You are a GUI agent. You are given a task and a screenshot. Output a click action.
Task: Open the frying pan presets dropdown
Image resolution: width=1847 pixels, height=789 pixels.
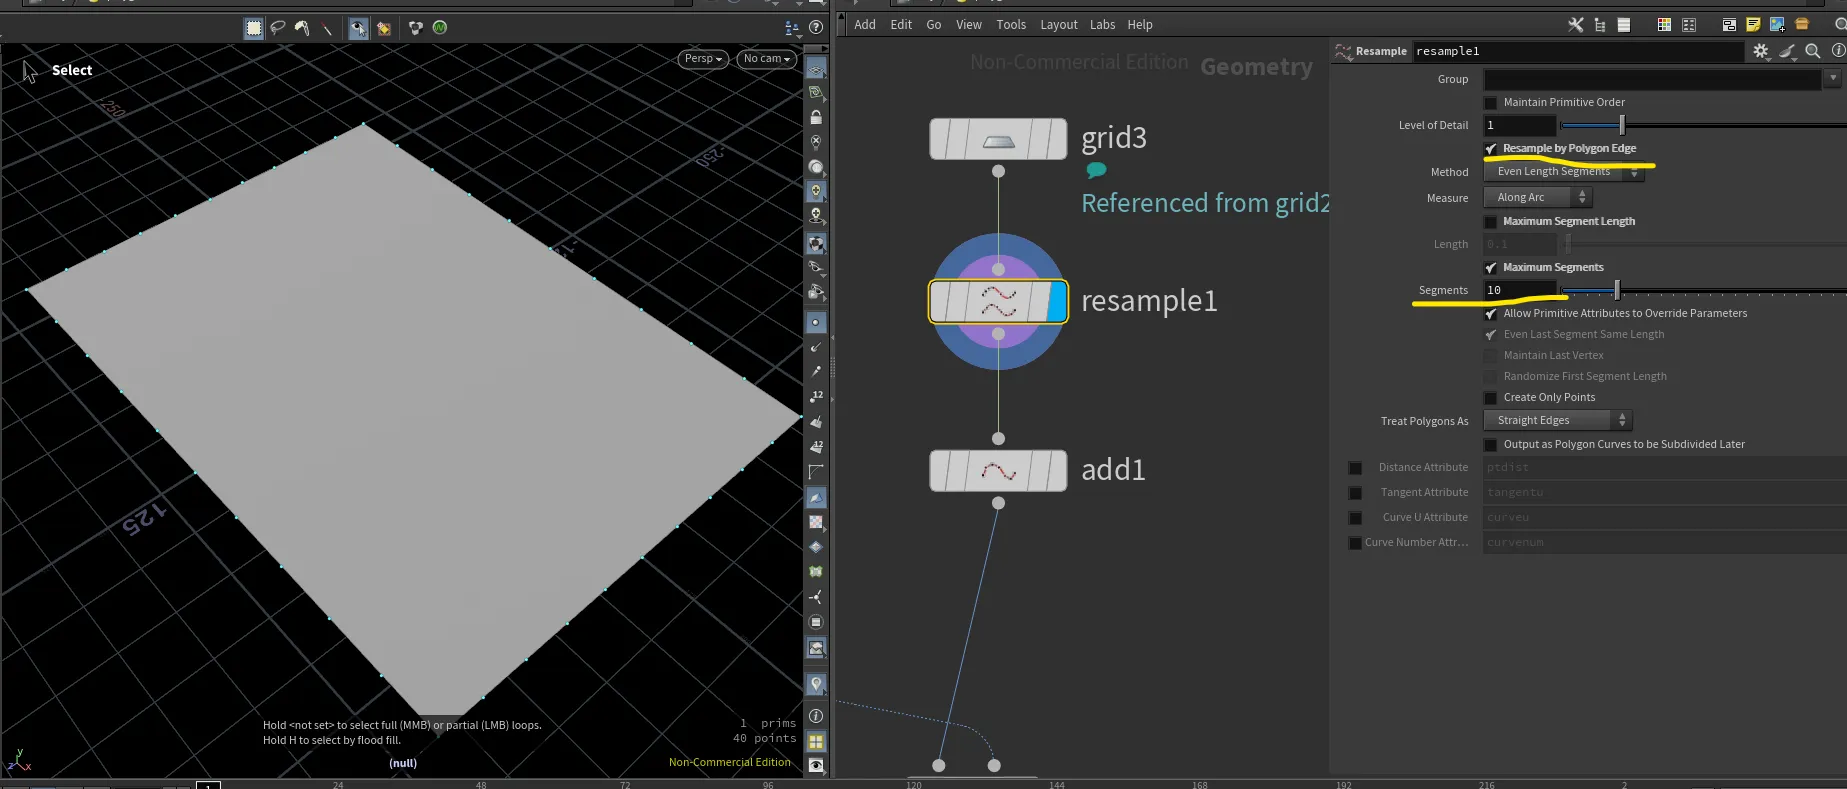coord(1787,51)
